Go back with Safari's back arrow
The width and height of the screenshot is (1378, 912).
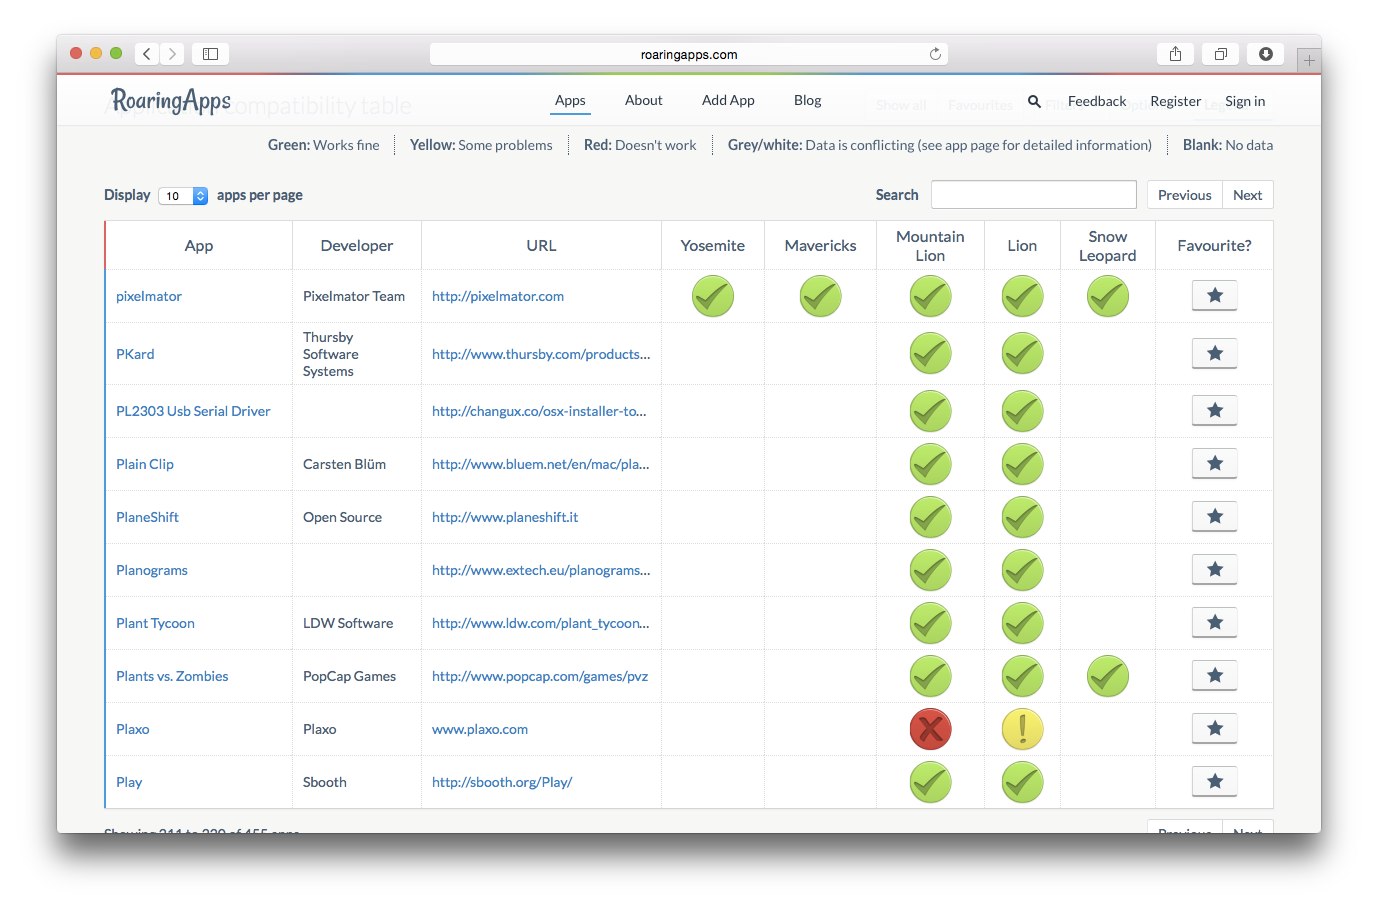point(147,54)
